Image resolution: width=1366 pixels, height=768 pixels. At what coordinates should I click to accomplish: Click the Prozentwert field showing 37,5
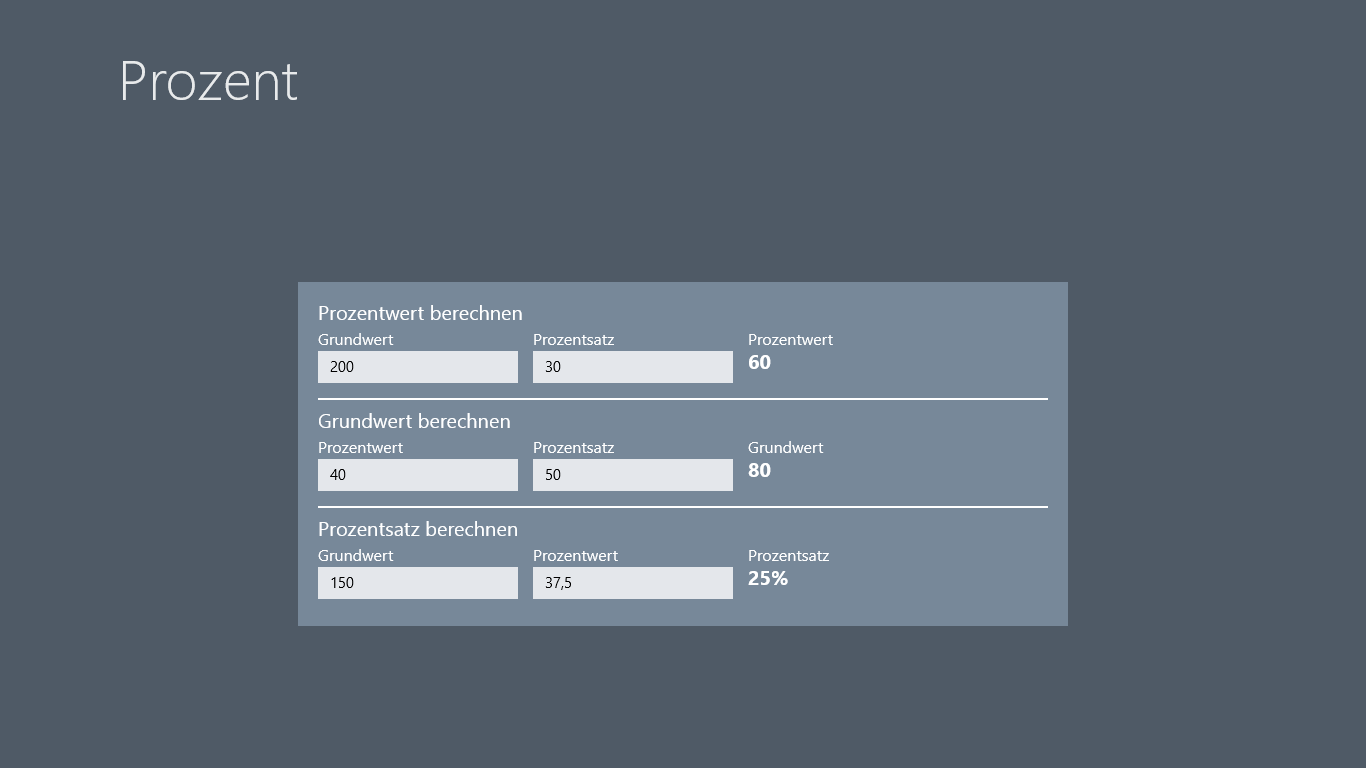(x=632, y=583)
